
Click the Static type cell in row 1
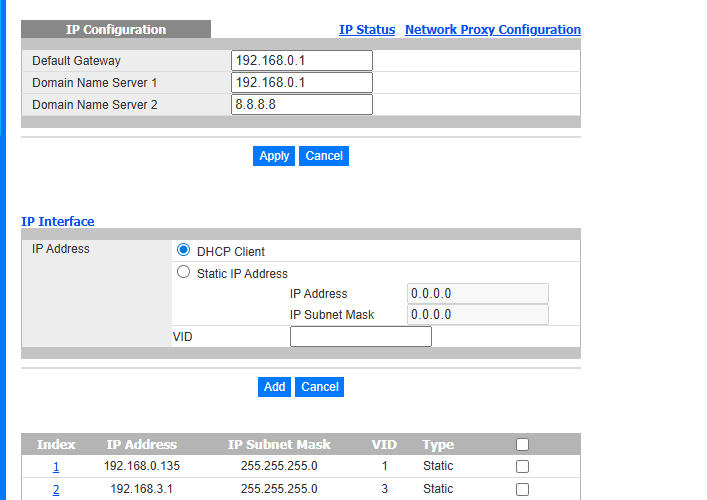[x=438, y=466]
